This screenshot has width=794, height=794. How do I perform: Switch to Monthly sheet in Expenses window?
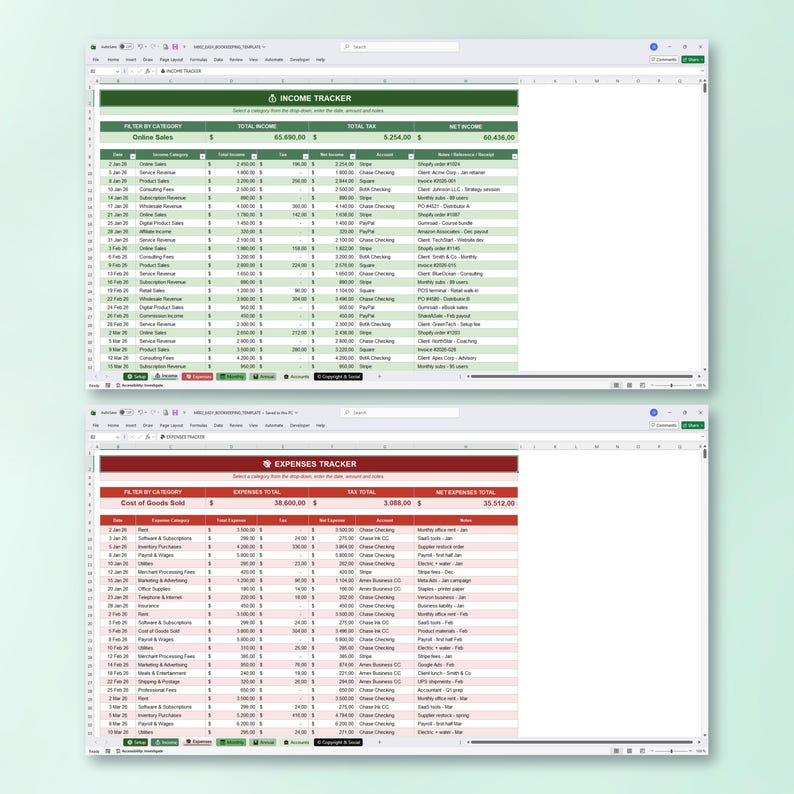coord(231,742)
